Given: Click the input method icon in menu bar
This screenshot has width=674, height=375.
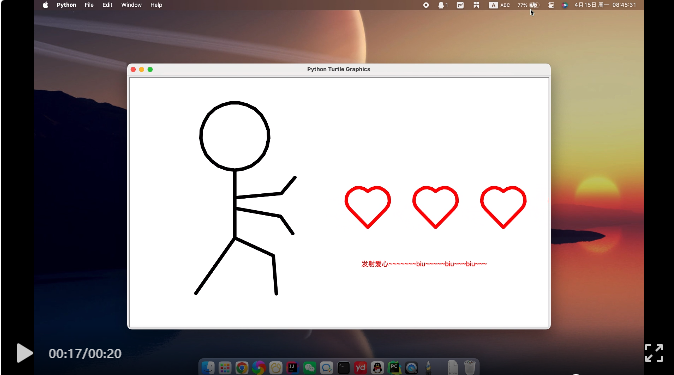Looking at the screenshot, I should coord(499,5).
